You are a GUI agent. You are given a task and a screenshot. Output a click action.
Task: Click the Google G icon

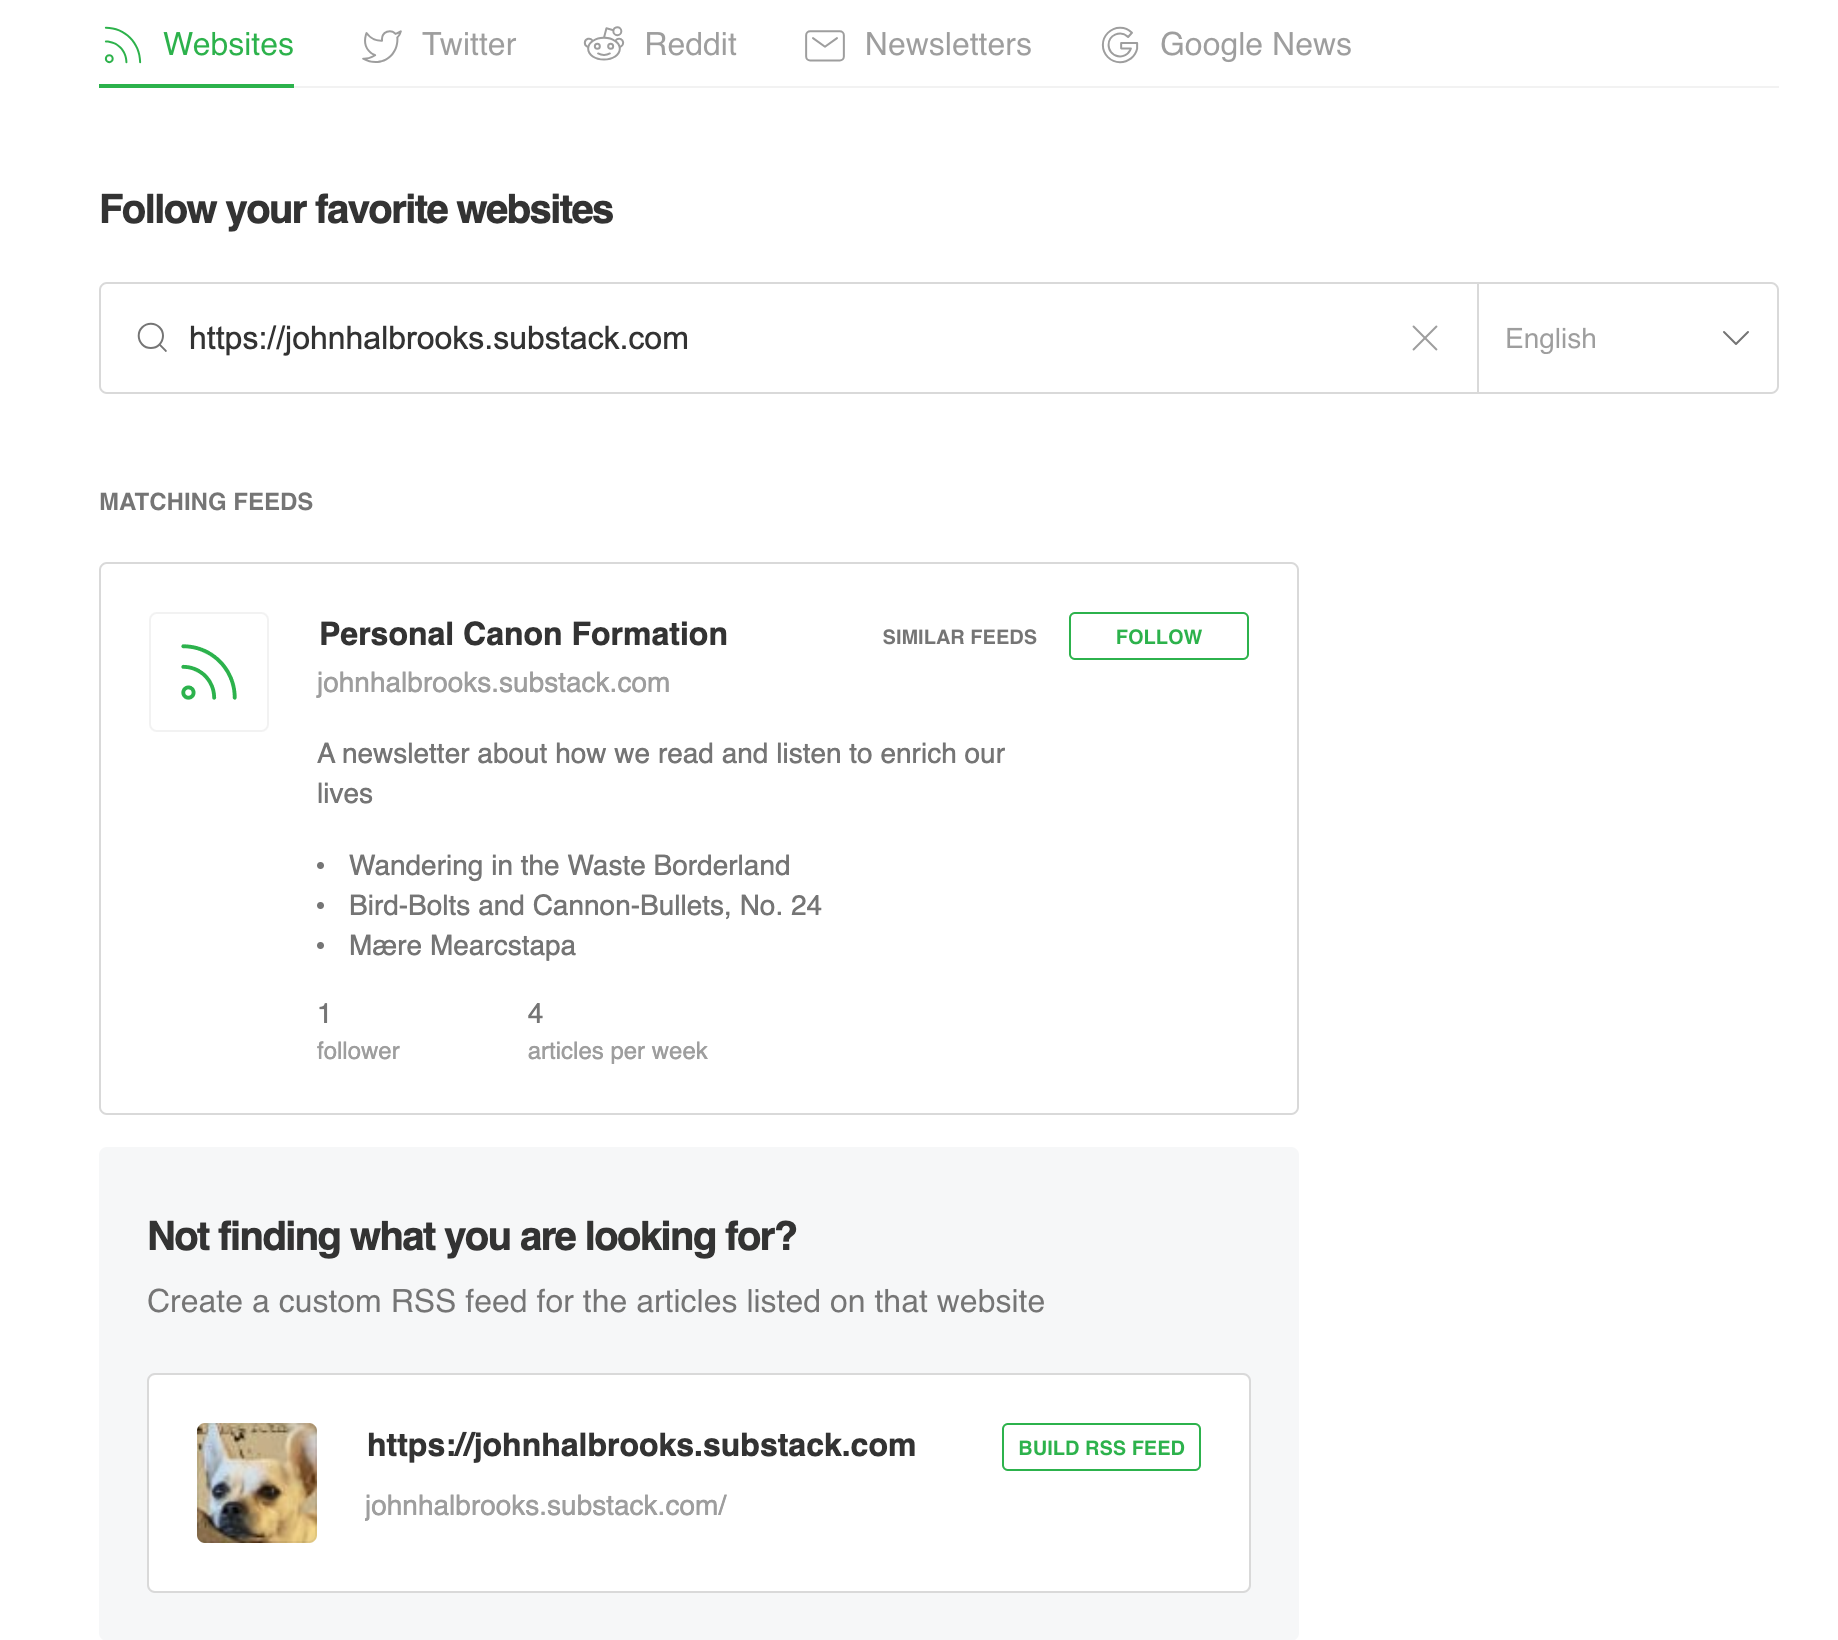pos(1120,45)
